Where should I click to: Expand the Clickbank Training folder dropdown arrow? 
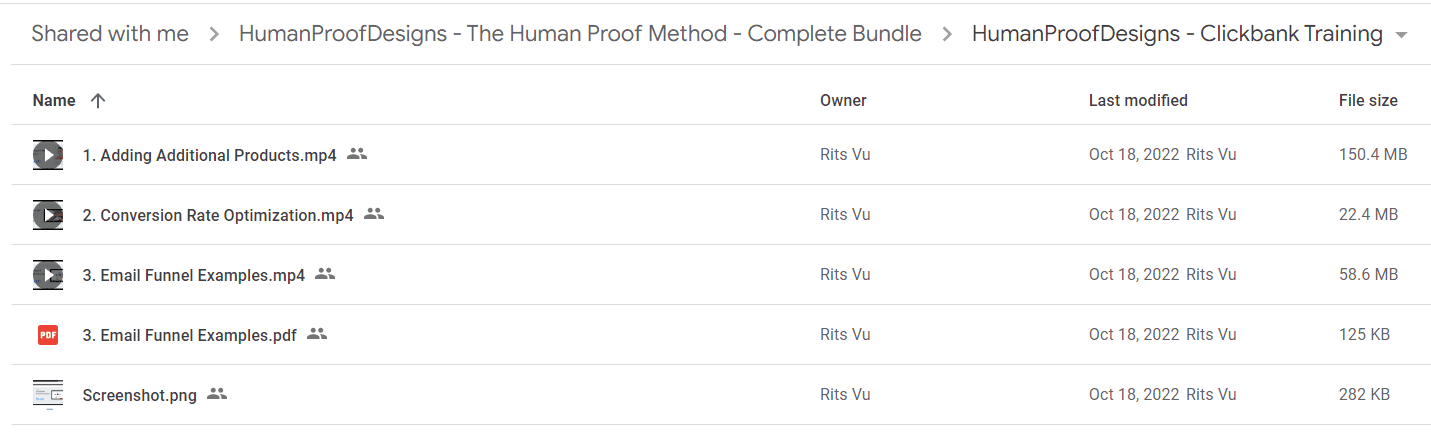(x=1401, y=35)
